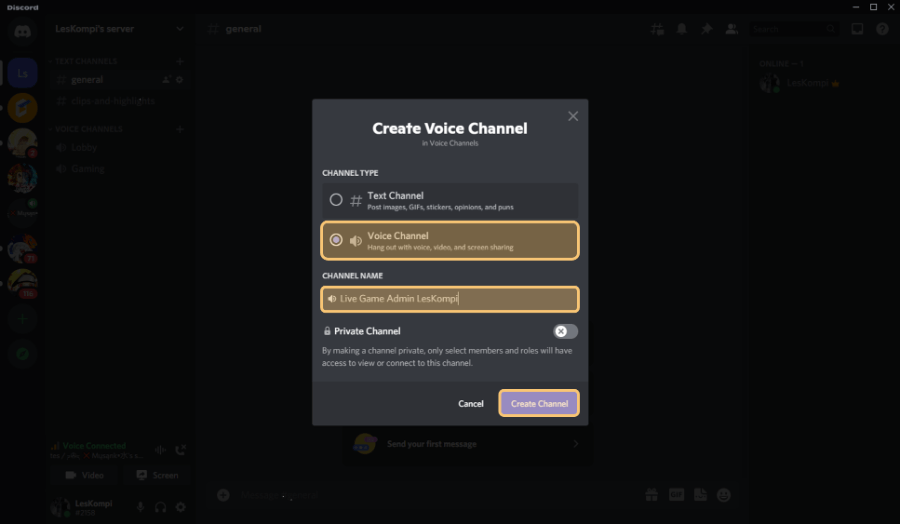The image size is (900, 524).
Task: Toggle noise suppression icon
Action: coord(160,450)
